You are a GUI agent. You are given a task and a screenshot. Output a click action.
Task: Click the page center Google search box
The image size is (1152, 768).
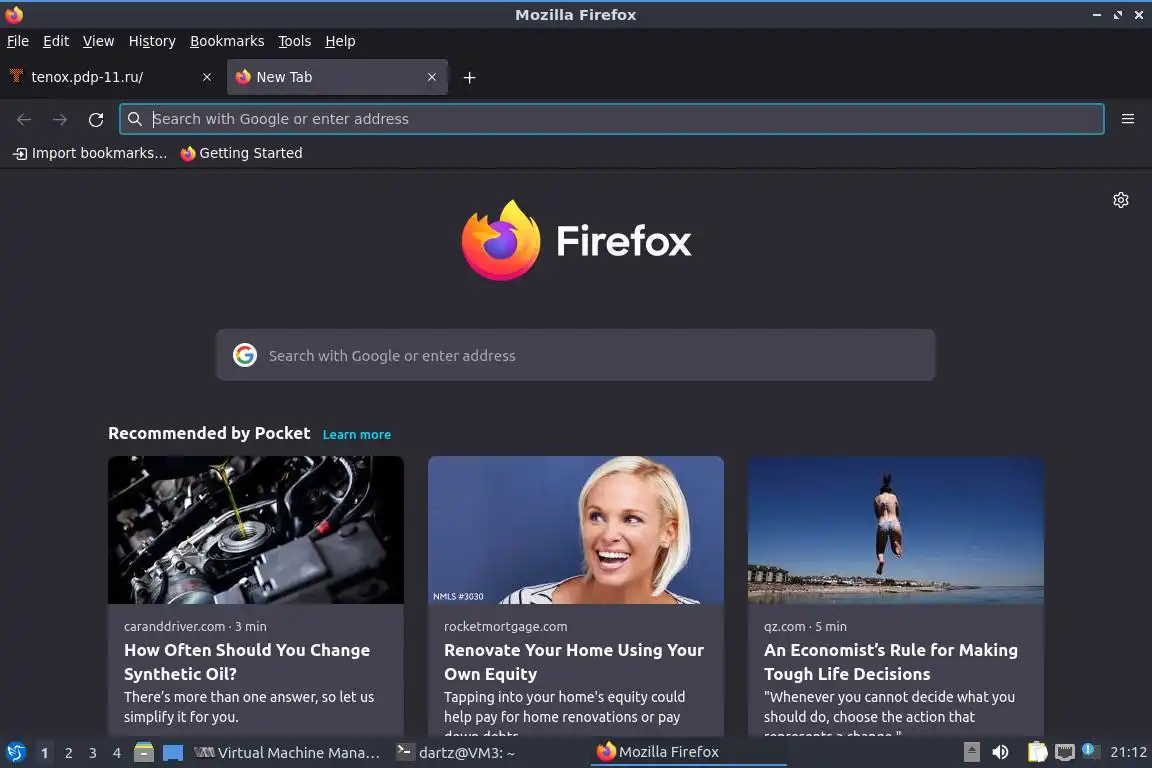(x=575, y=356)
